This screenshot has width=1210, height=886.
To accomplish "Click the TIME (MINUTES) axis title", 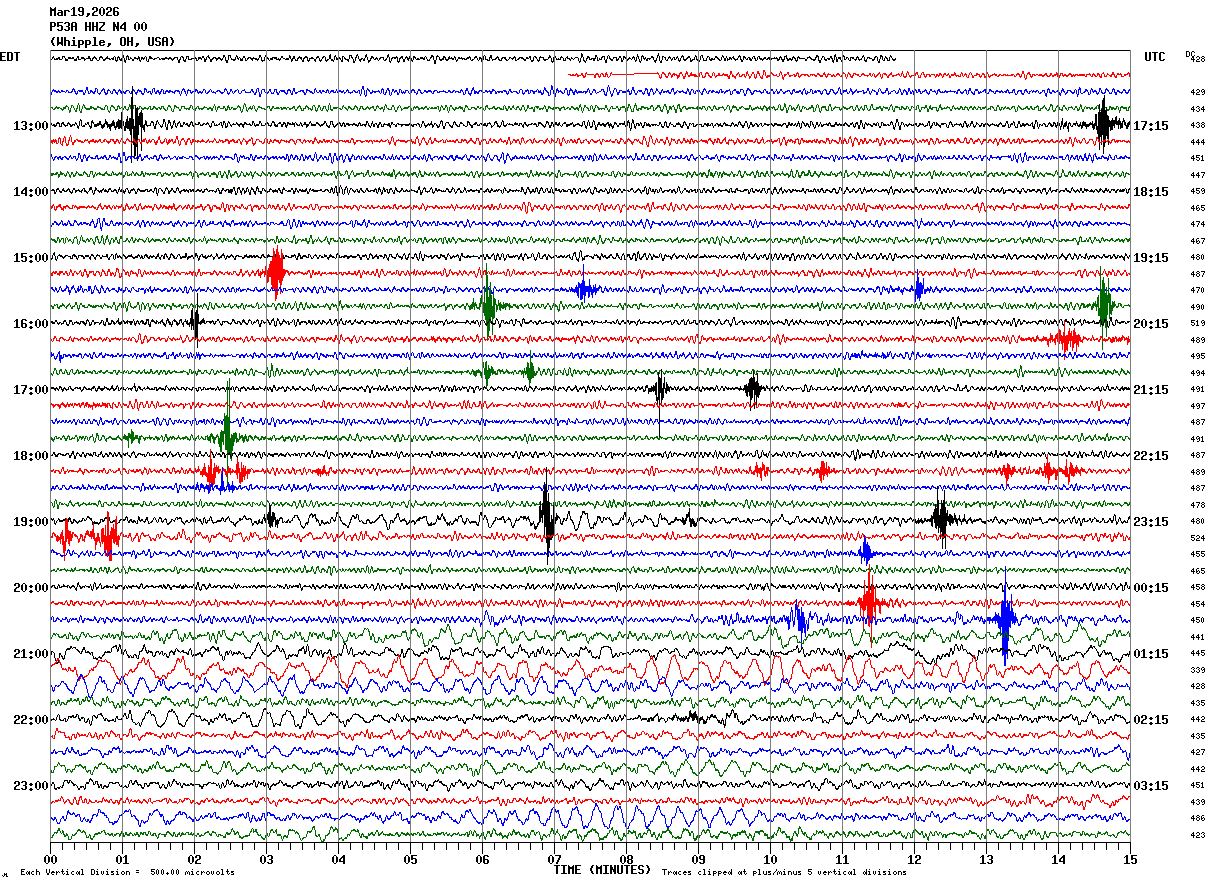I will 602,870.
